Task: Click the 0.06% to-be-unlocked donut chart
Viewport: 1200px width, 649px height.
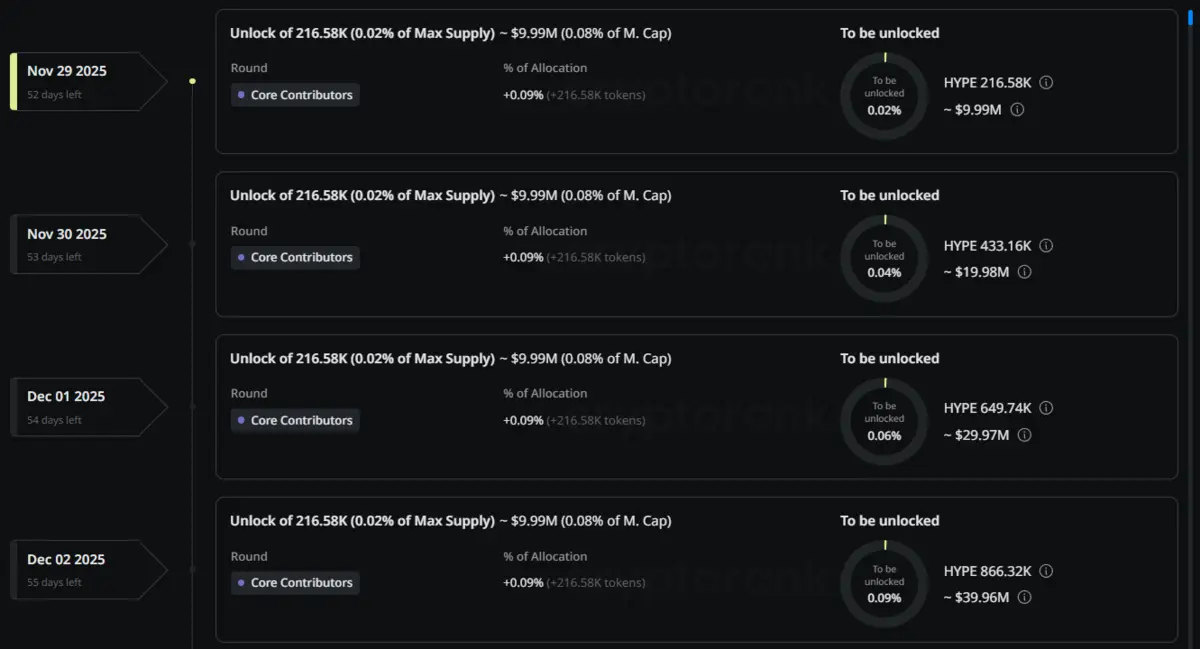Action: [884, 421]
